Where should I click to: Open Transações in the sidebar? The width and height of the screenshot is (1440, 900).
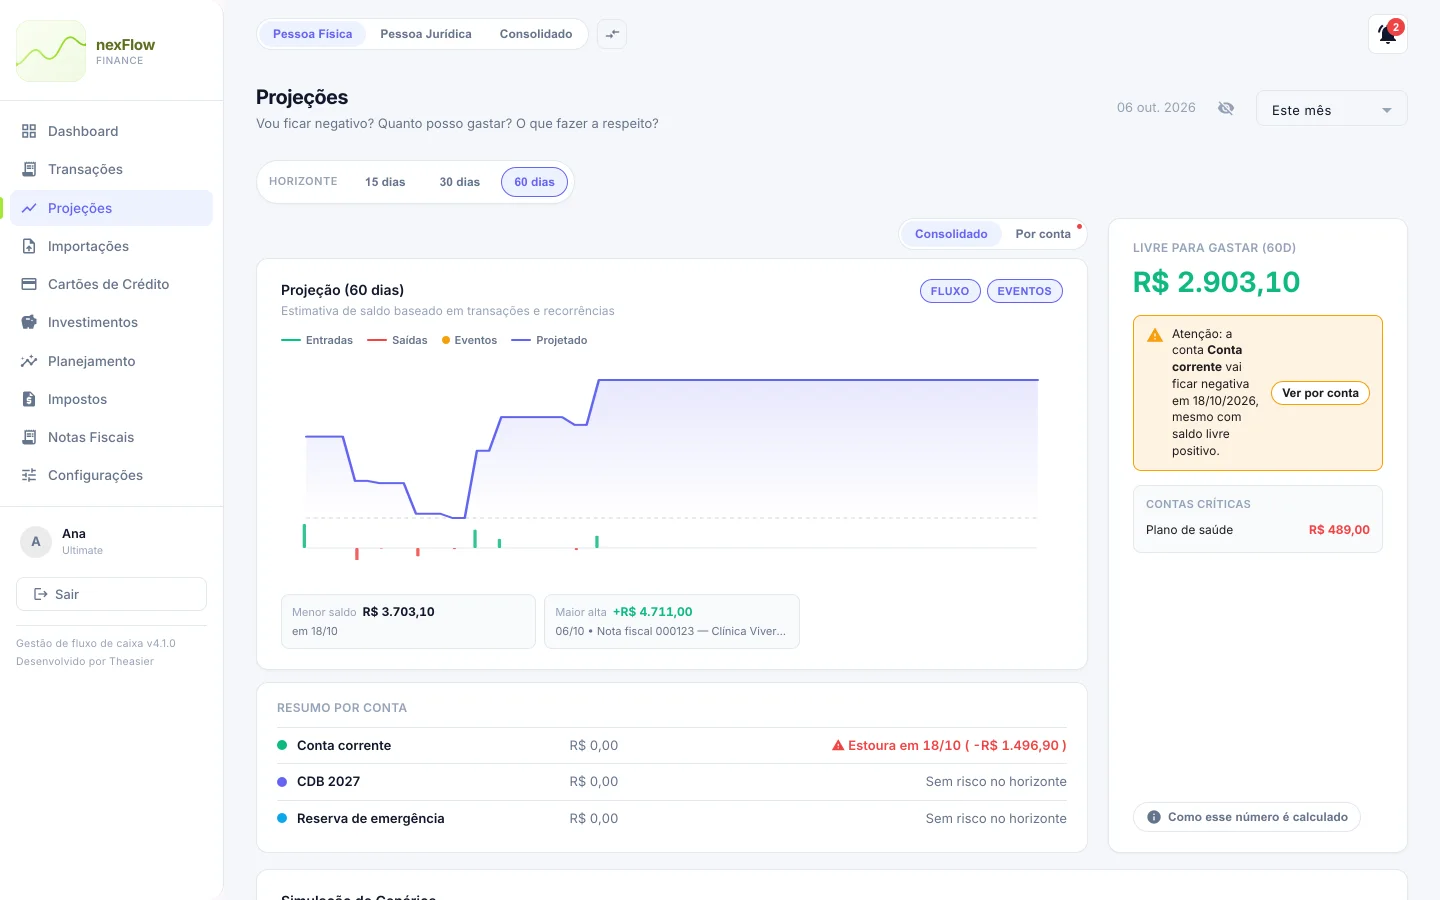(111, 169)
